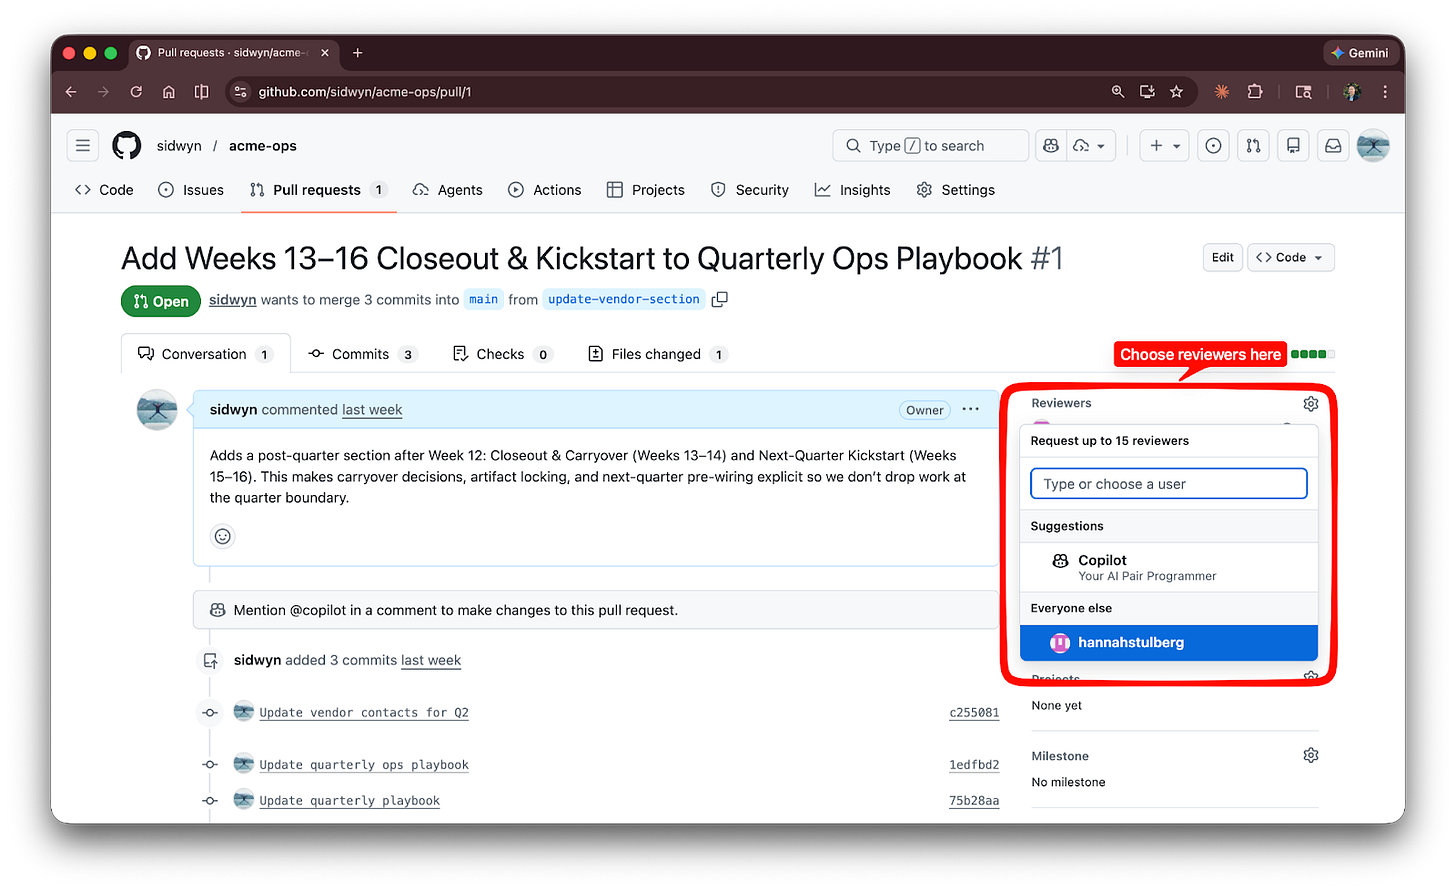Click the Type or choose a user field
Image resolution: width=1456 pixels, height=891 pixels.
click(x=1168, y=484)
